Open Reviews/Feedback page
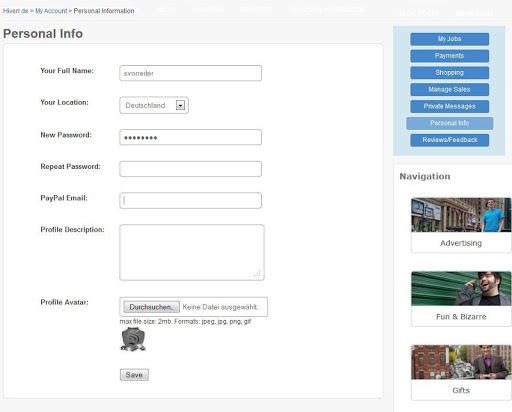Screen dimensions: 512x412 pos(450,140)
